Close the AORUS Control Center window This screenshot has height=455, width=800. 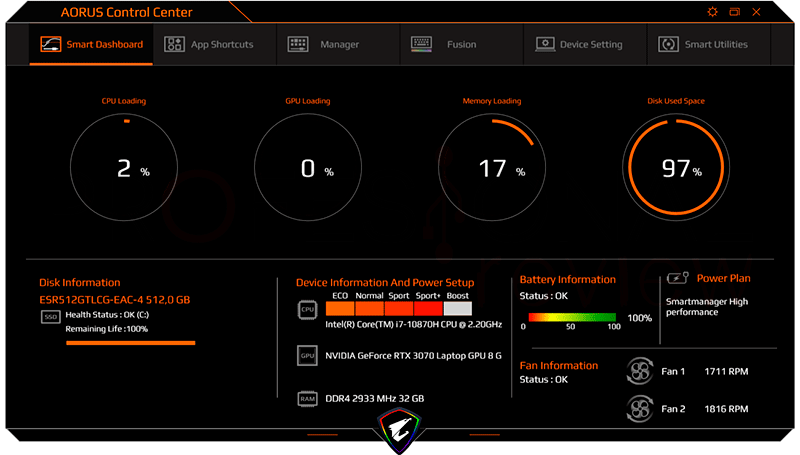[x=756, y=12]
